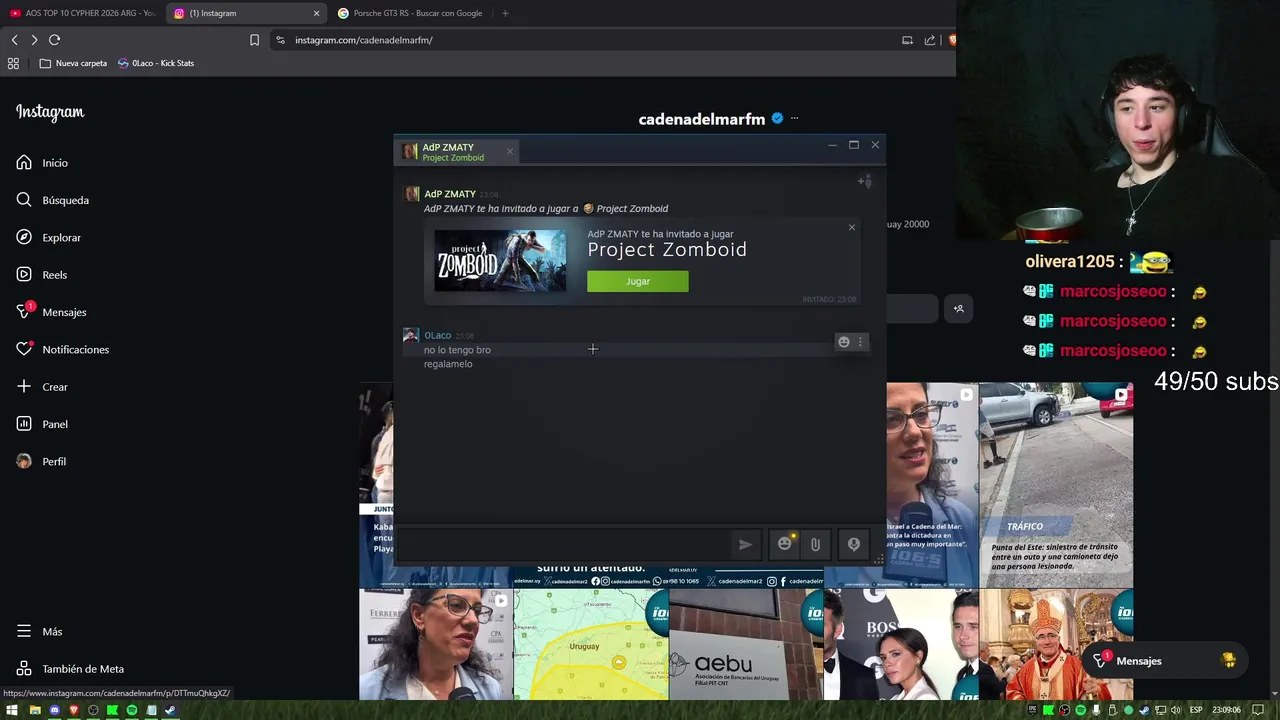
Task: Open Notificaciones heart item
Action: click(x=62, y=349)
